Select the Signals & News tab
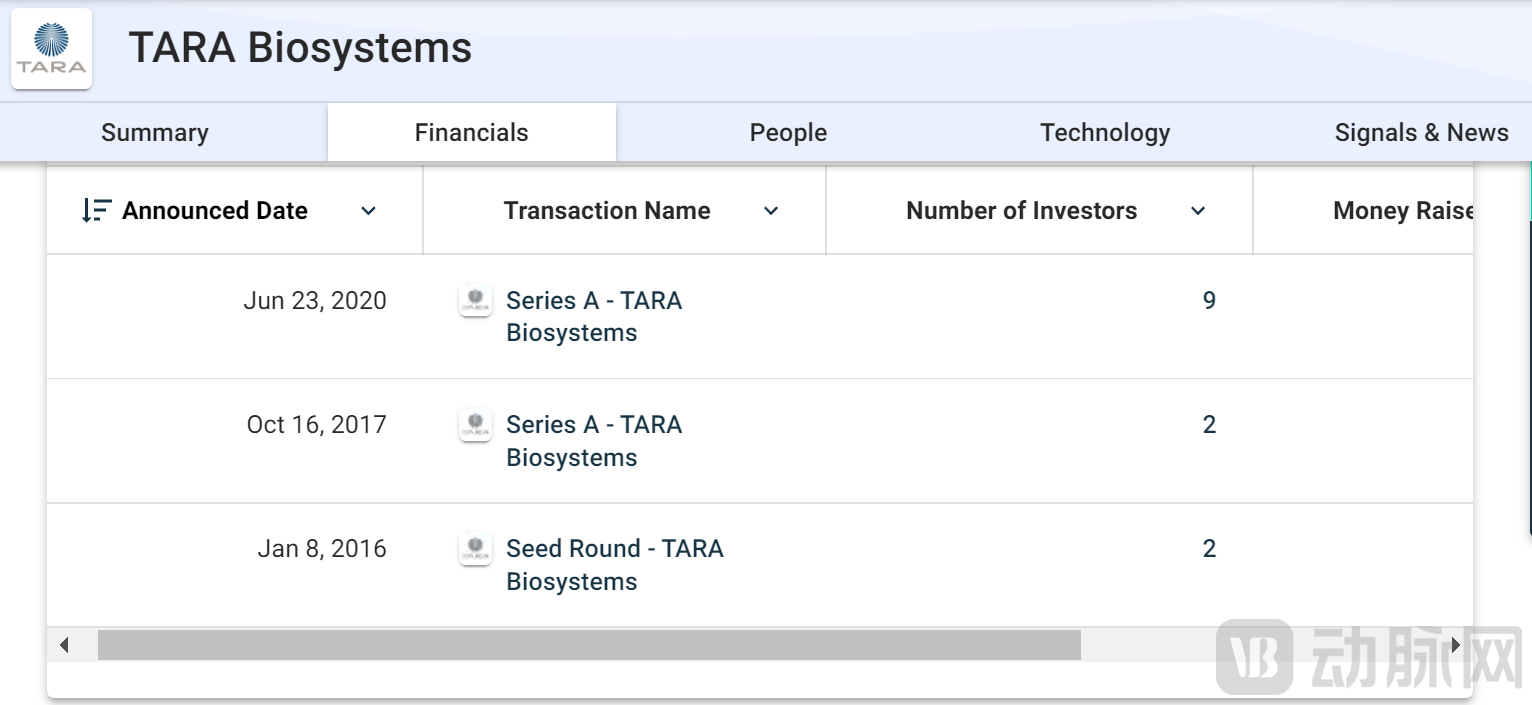 tap(1421, 133)
